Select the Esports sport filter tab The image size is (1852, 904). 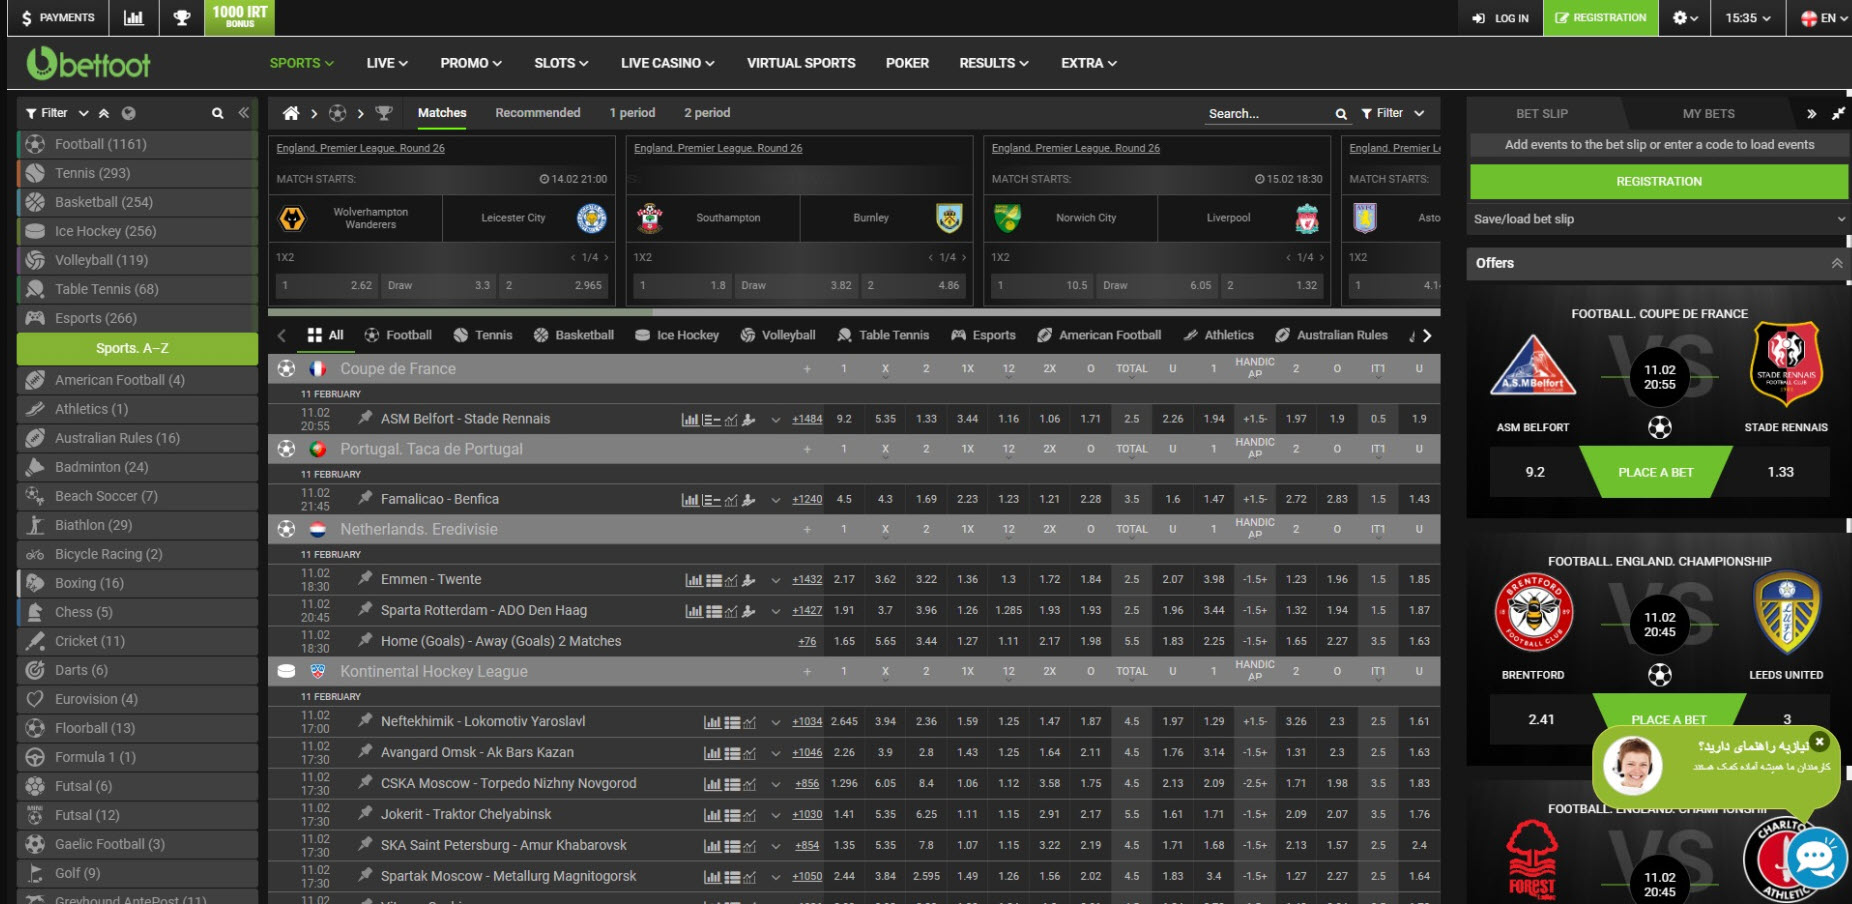tap(983, 335)
